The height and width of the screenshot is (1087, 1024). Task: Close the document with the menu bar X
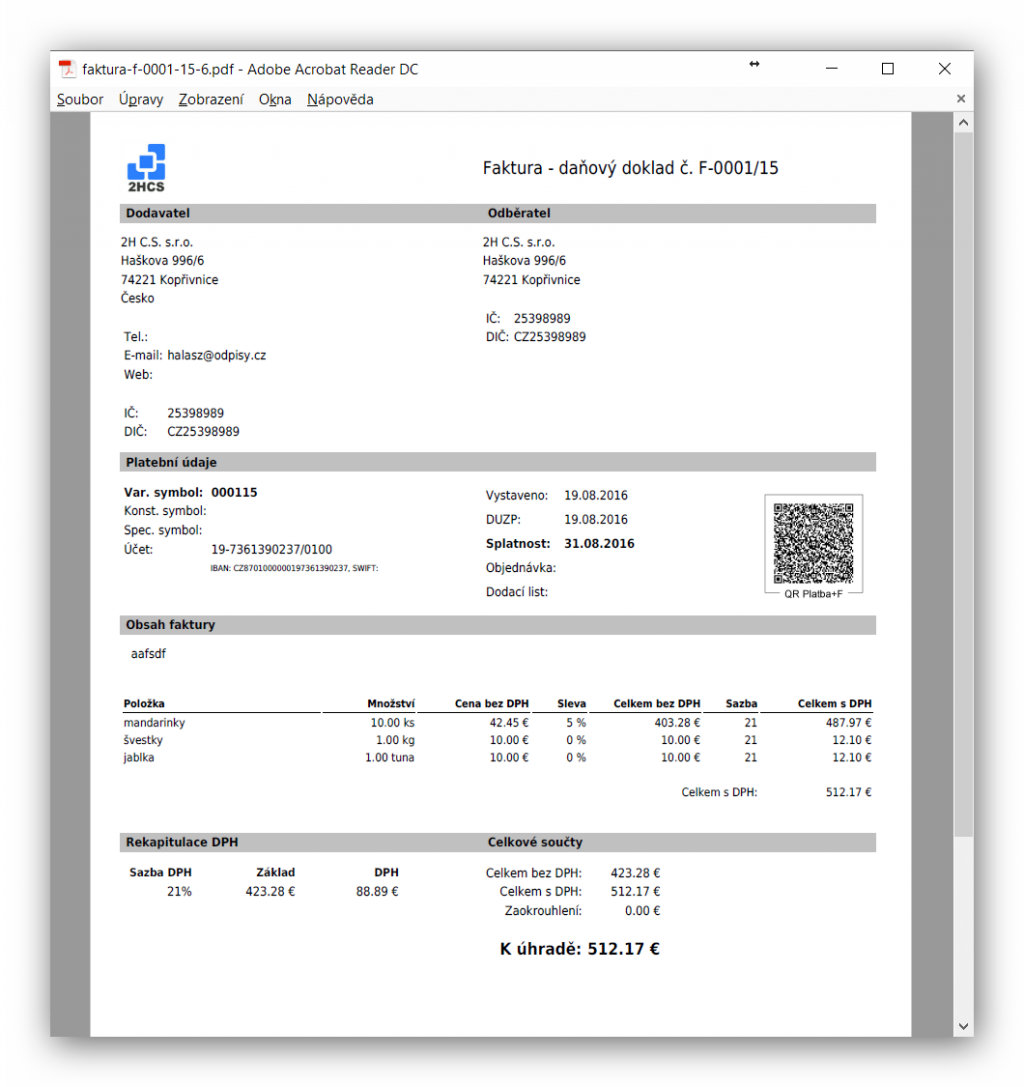[x=961, y=99]
